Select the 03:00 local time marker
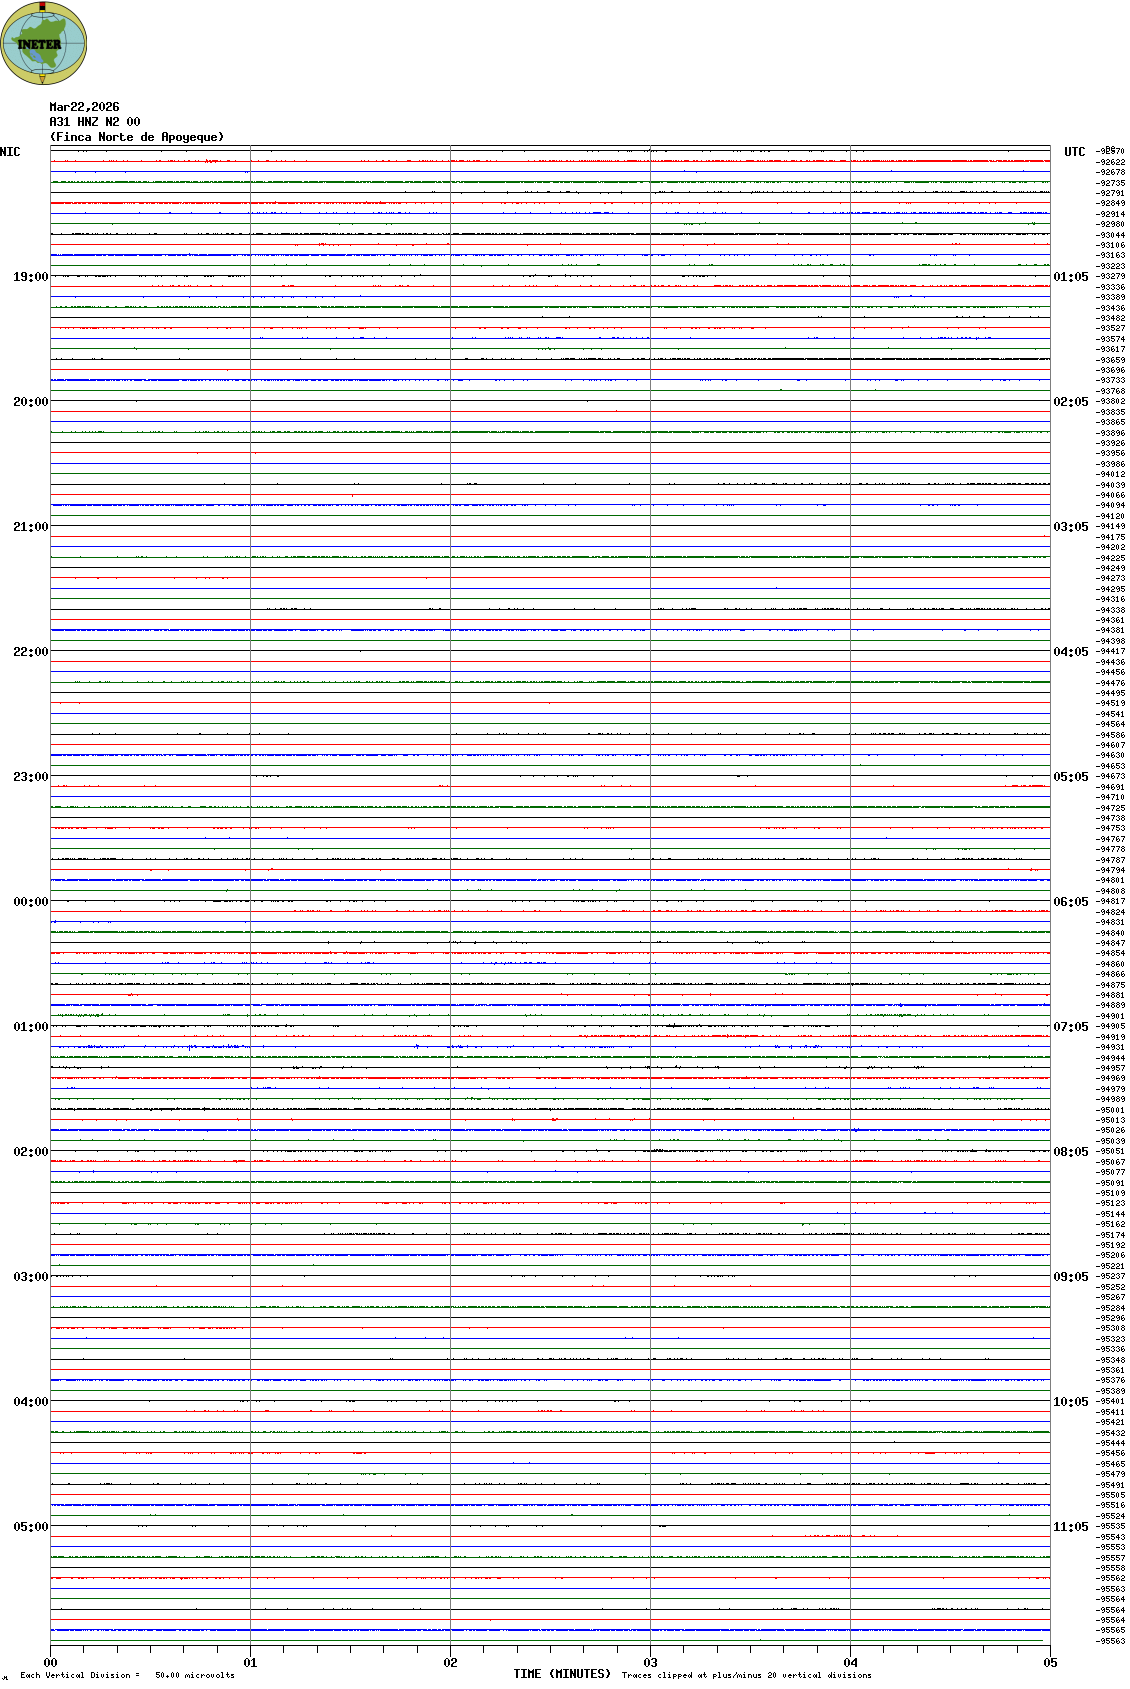The height and width of the screenshot is (1689, 1130). pyautogui.click(x=30, y=1277)
